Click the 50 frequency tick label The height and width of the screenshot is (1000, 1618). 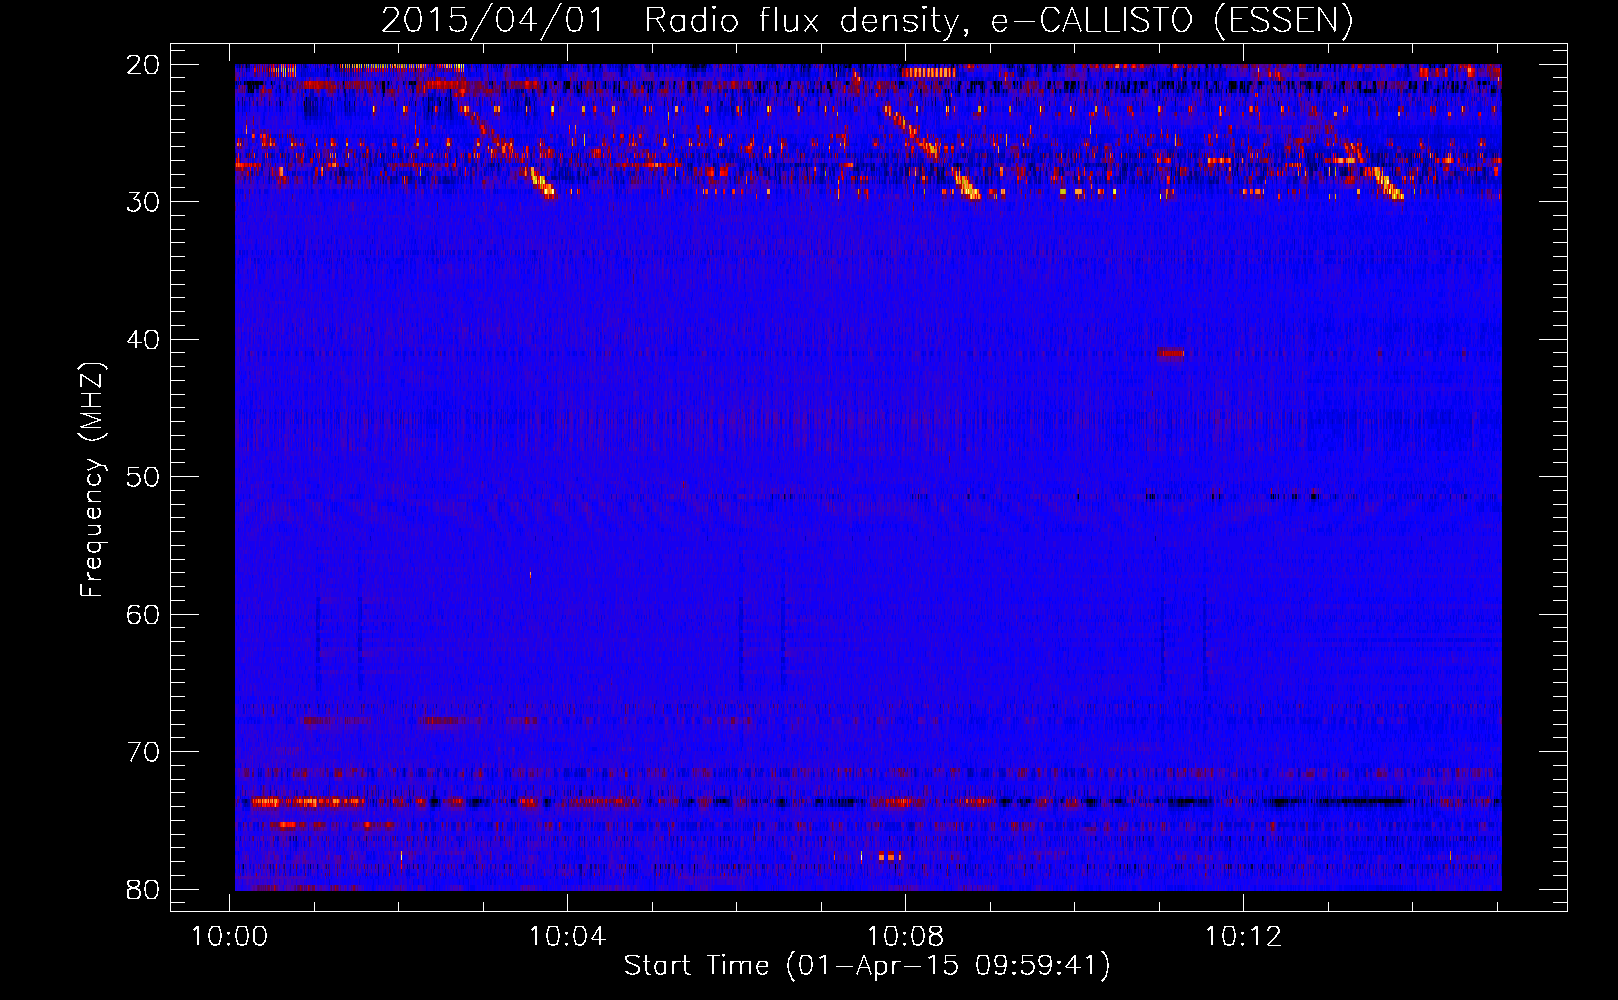144,477
